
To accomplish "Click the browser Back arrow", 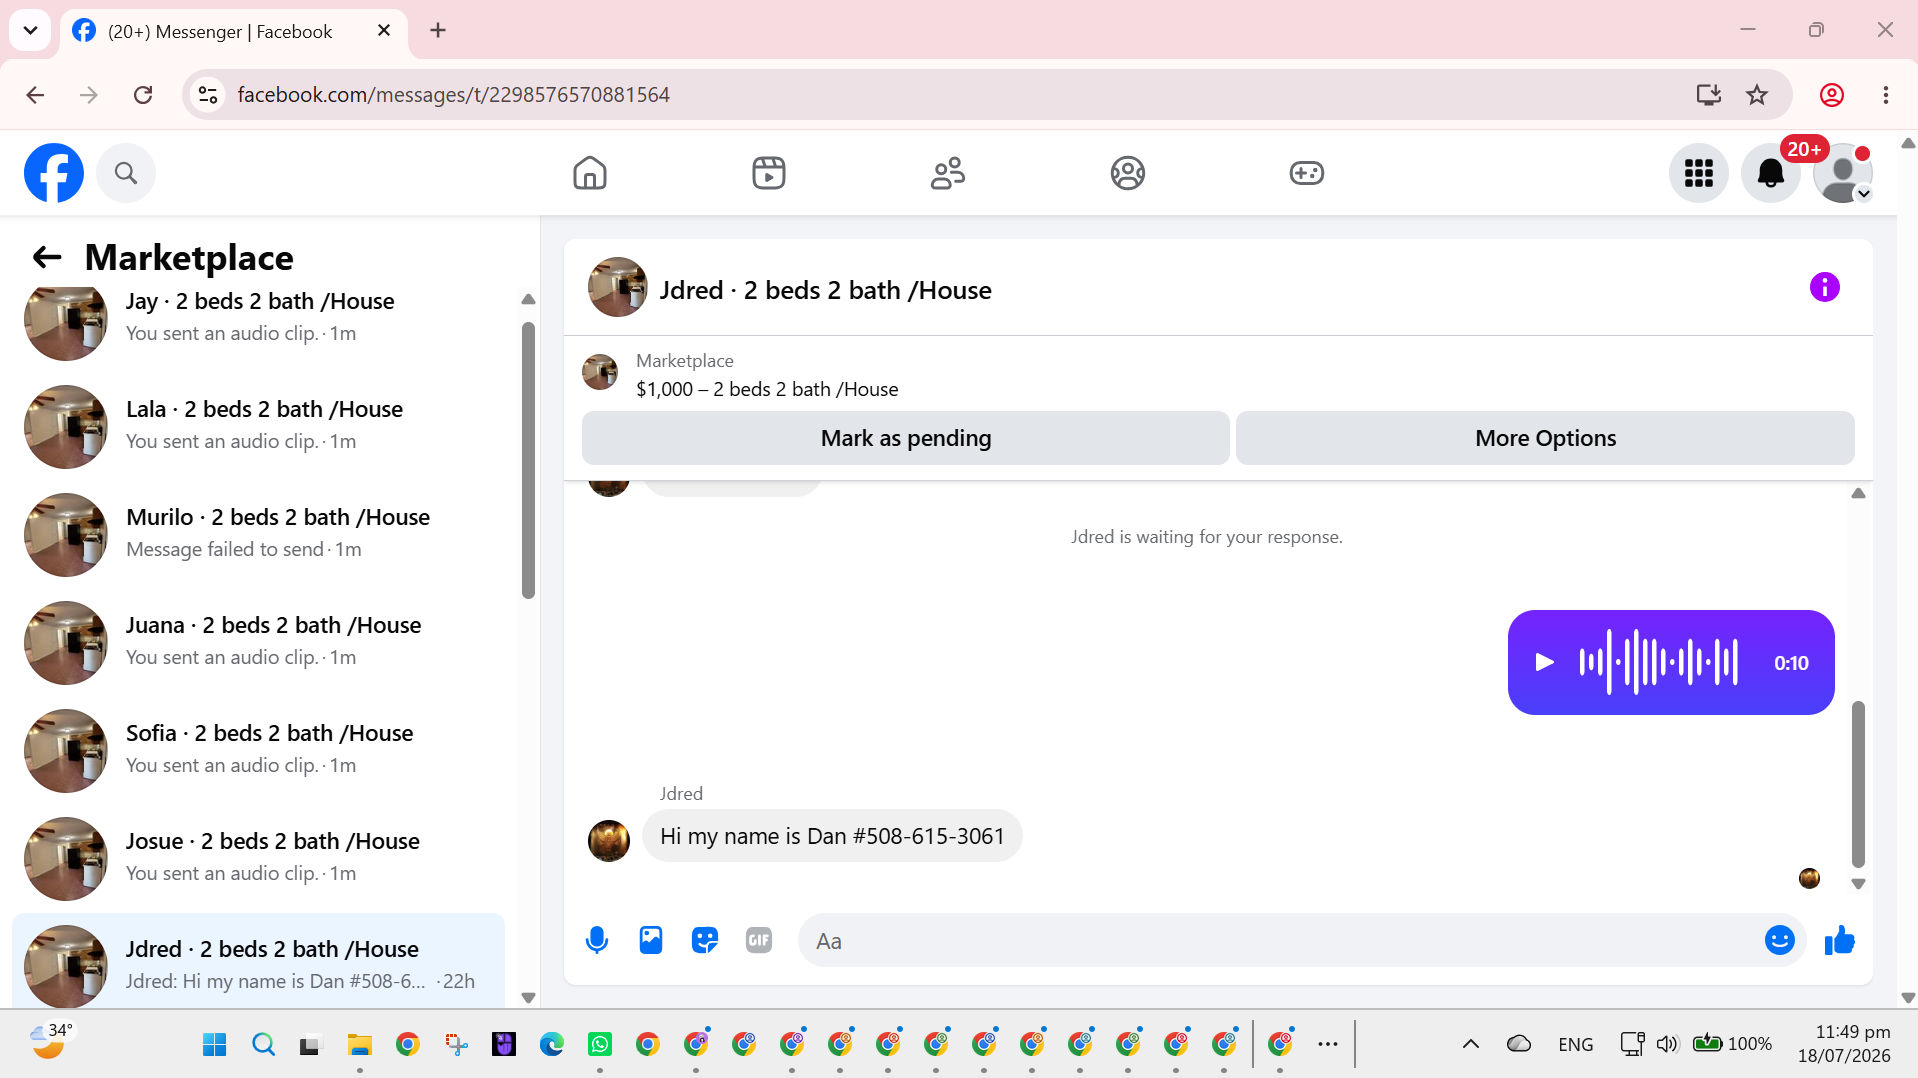I will pos(35,95).
